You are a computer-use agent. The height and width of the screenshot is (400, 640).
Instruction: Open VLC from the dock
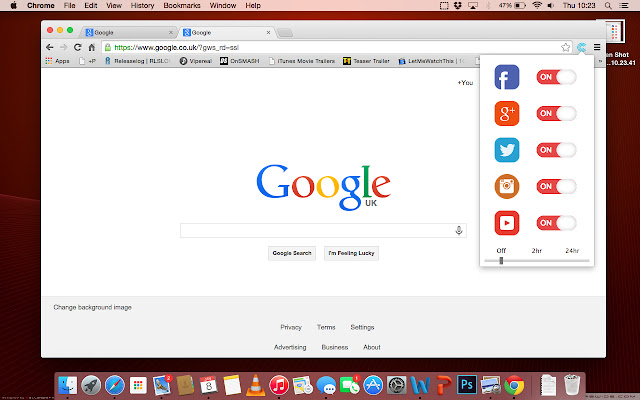pos(256,385)
